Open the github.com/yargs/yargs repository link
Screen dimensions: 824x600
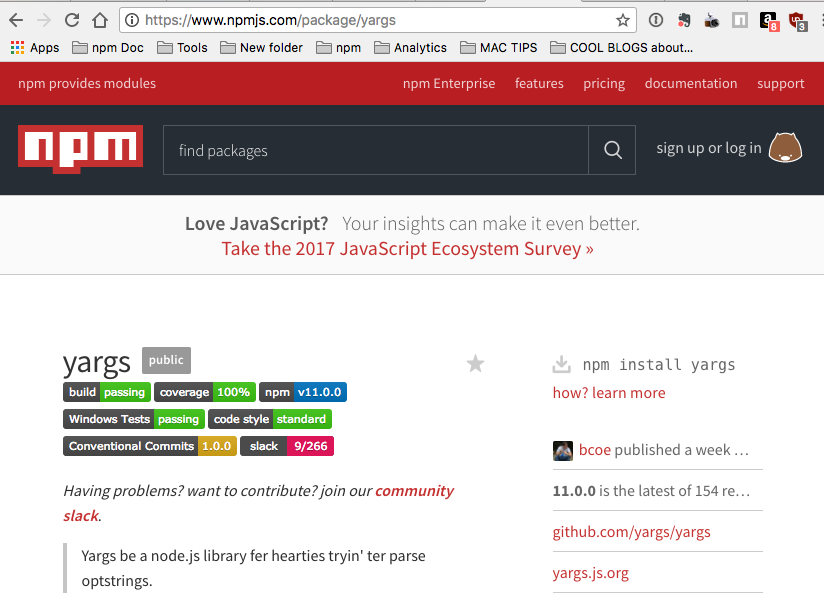click(x=631, y=532)
